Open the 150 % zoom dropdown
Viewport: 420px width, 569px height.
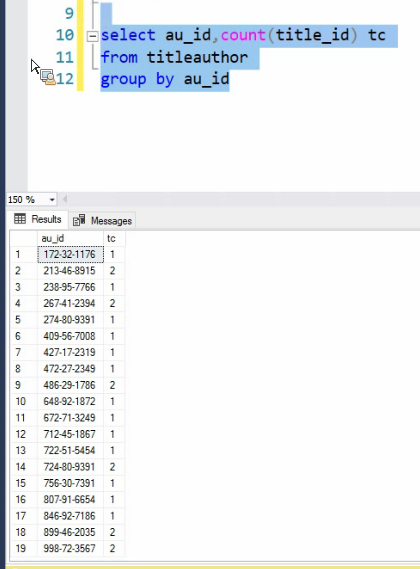[52, 200]
